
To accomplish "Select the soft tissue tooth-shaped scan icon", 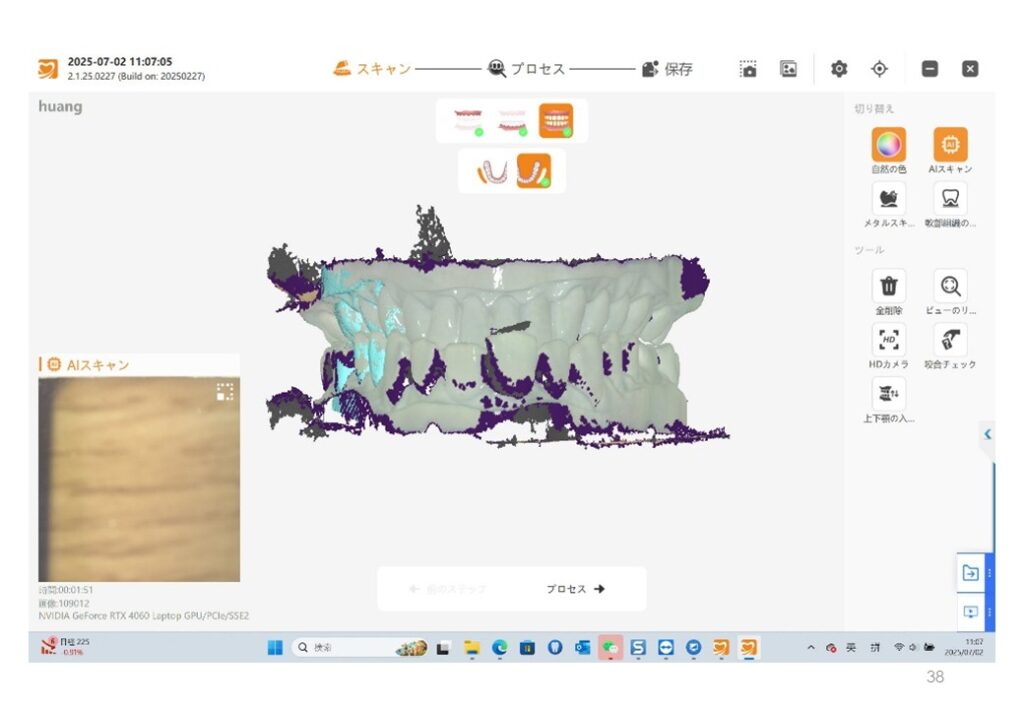I will (x=950, y=199).
